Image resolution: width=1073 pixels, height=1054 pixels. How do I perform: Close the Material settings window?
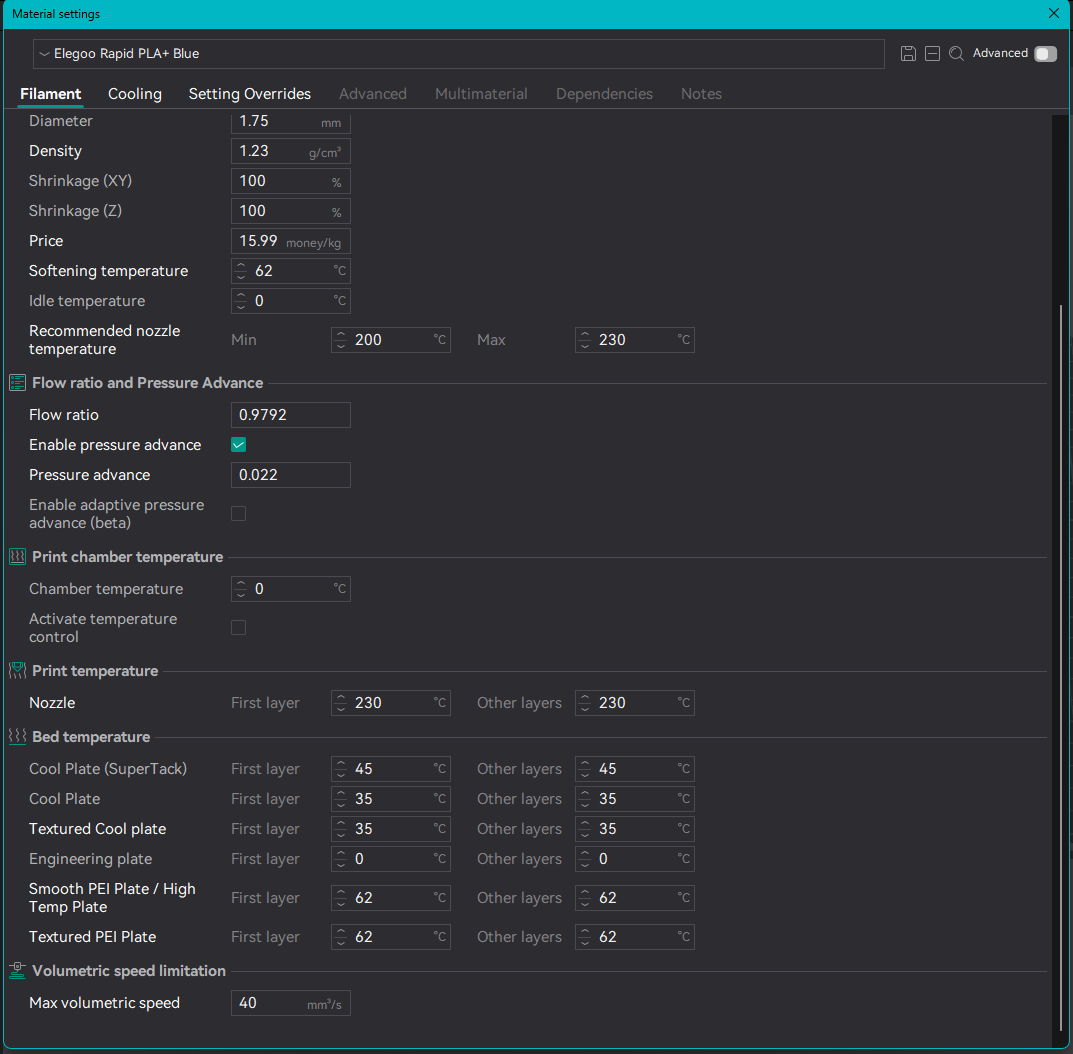coord(1055,14)
